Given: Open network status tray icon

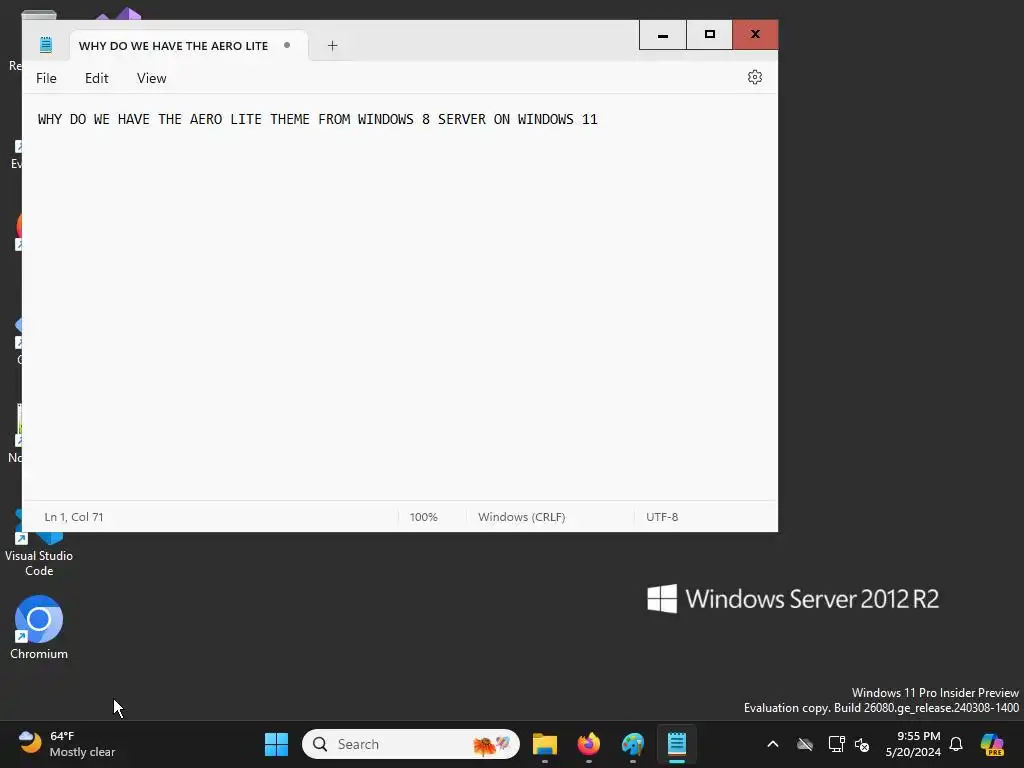Looking at the screenshot, I should click(x=836, y=744).
